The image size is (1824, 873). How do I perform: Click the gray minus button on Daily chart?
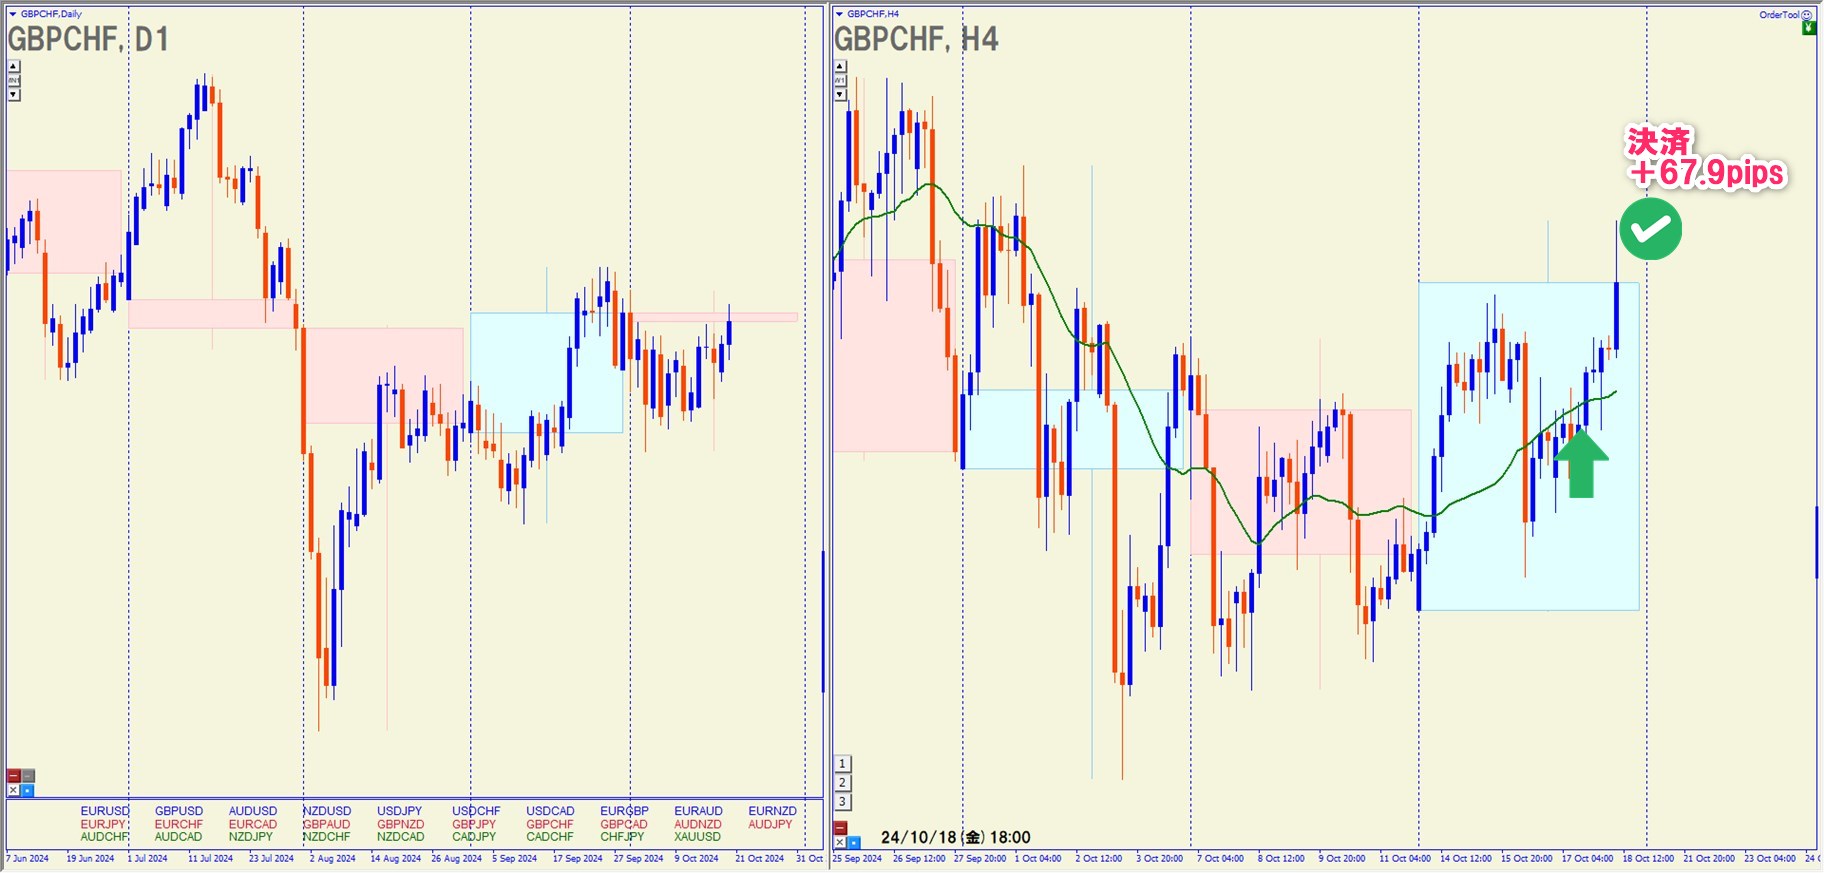pyautogui.click(x=28, y=776)
